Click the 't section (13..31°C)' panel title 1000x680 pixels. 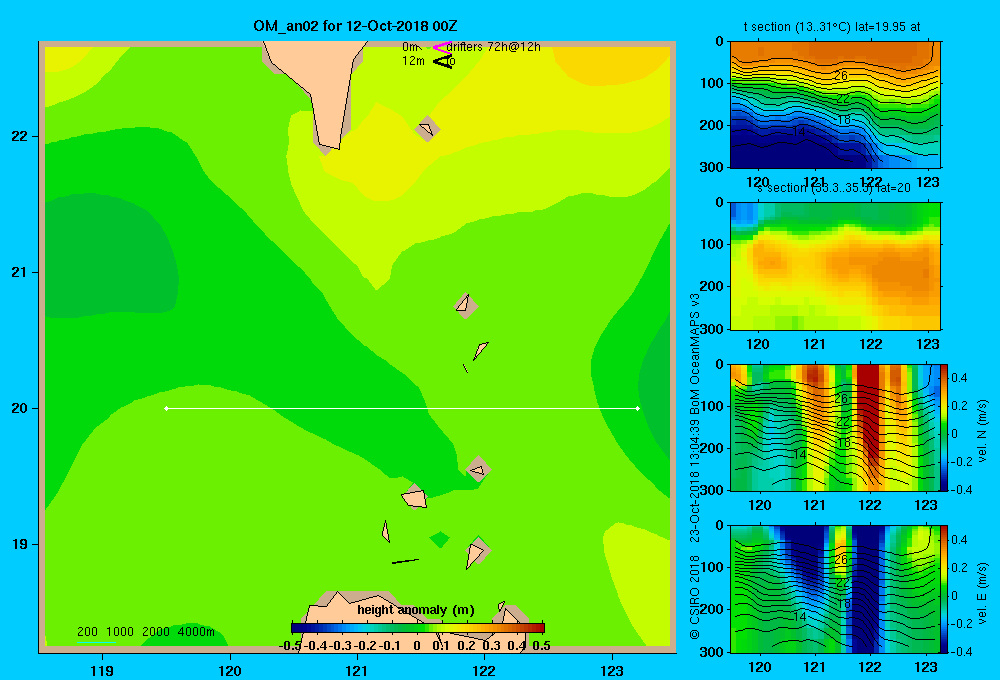click(x=832, y=27)
